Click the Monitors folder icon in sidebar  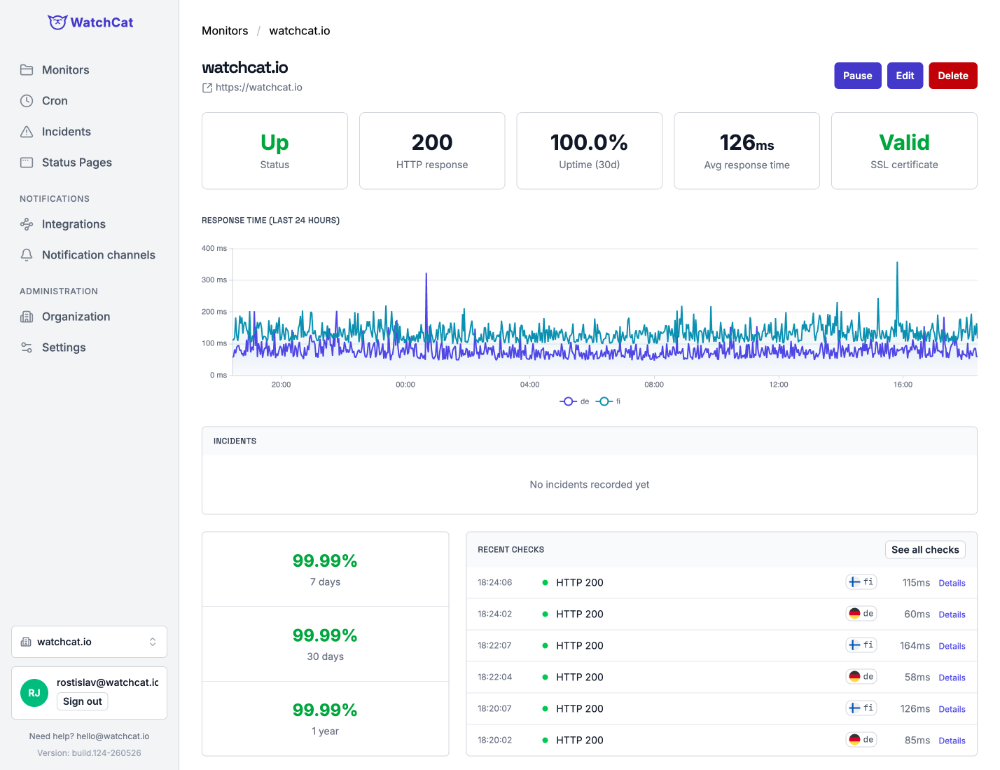(x=26, y=70)
